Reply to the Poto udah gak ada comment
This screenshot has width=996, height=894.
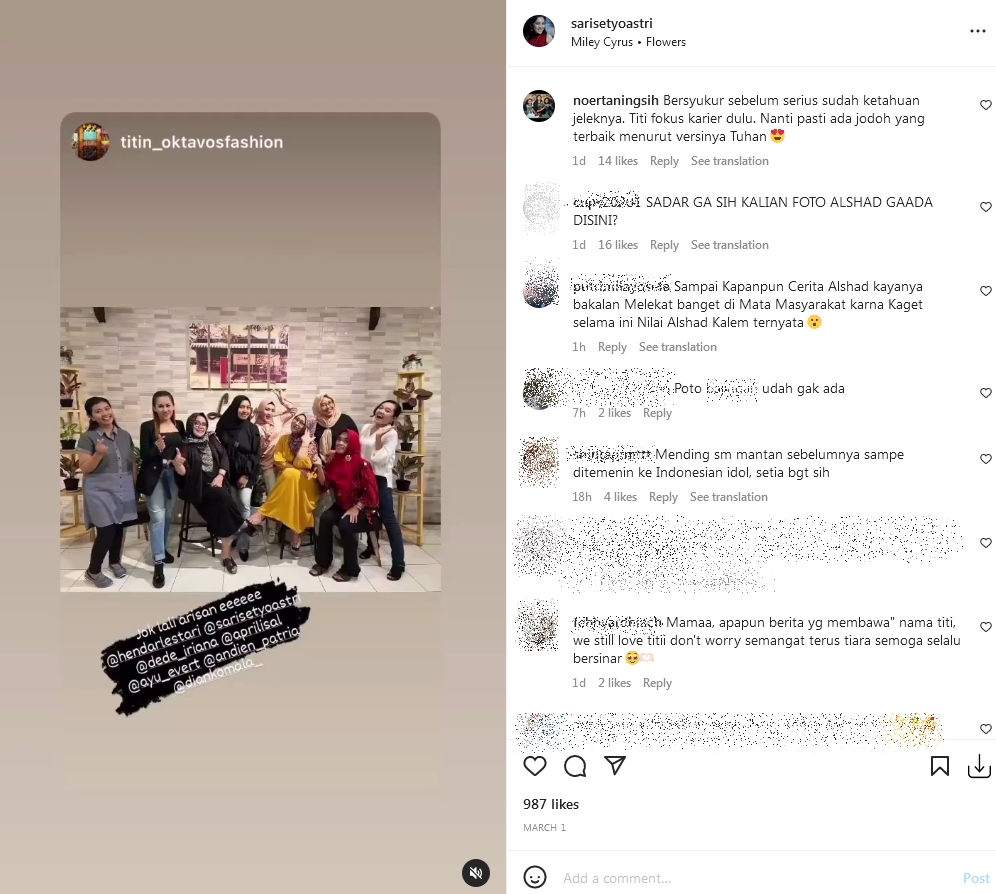pos(657,413)
